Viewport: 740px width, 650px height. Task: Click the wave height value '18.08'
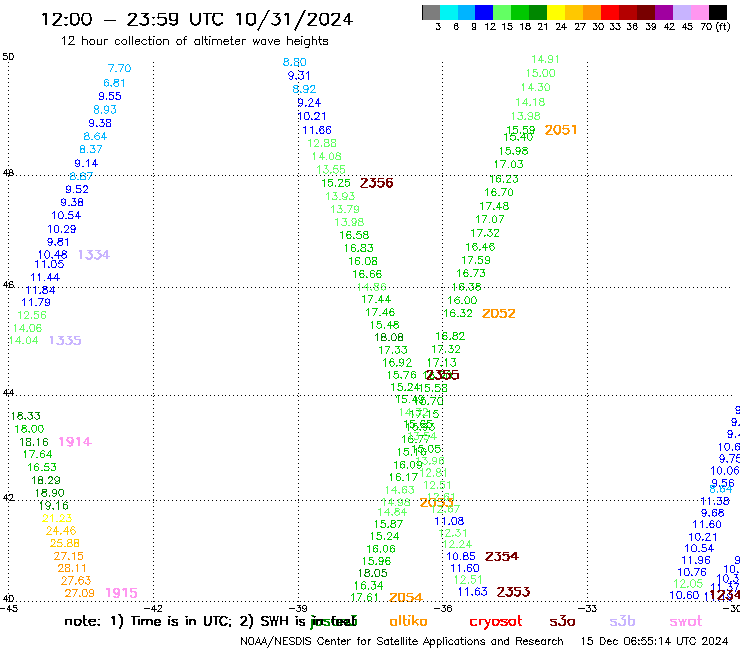point(388,338)
